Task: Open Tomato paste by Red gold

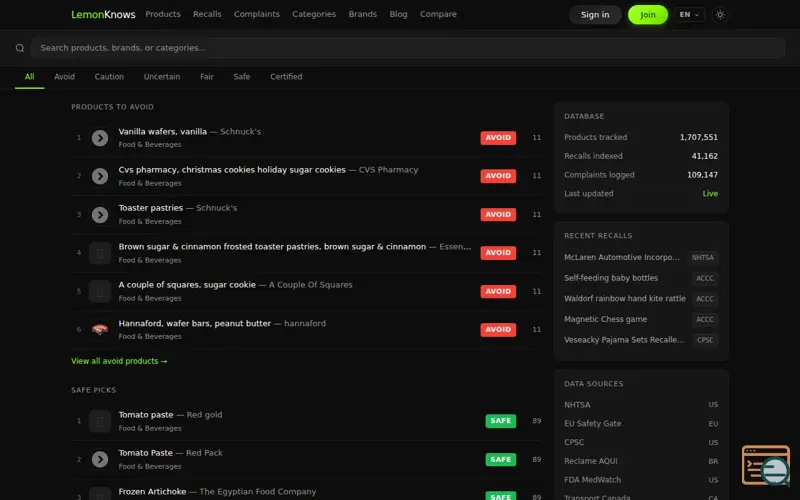Action: click(146, 415)
